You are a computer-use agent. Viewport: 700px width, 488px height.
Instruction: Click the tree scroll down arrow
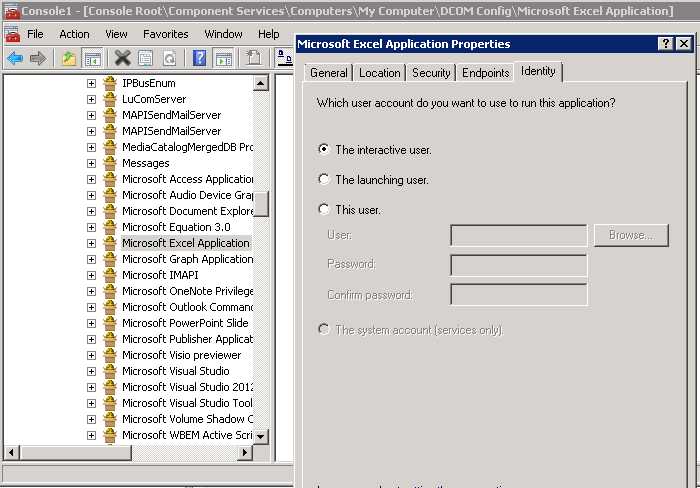pos(261,436)
